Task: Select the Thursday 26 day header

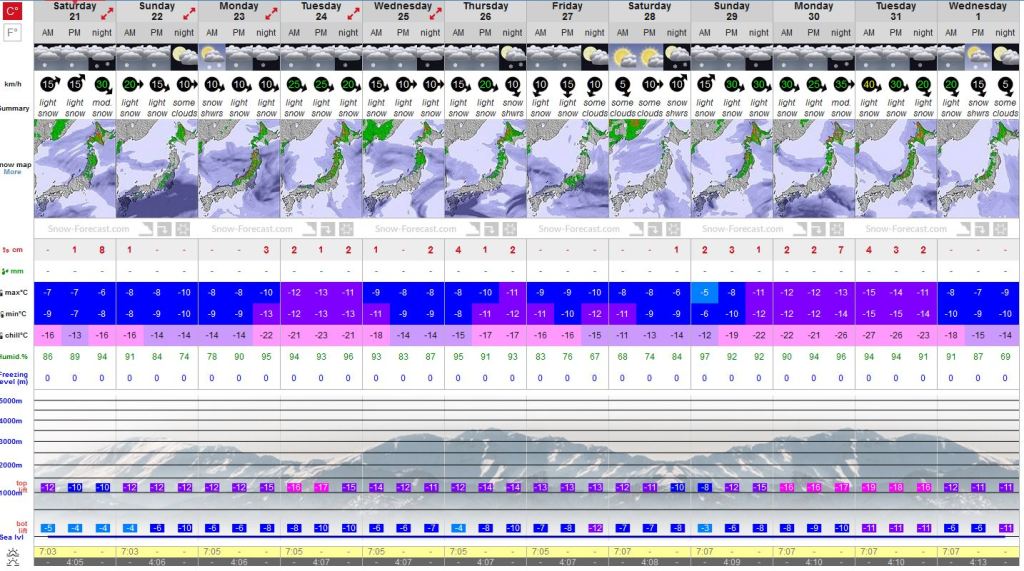Action: (485, 12)
